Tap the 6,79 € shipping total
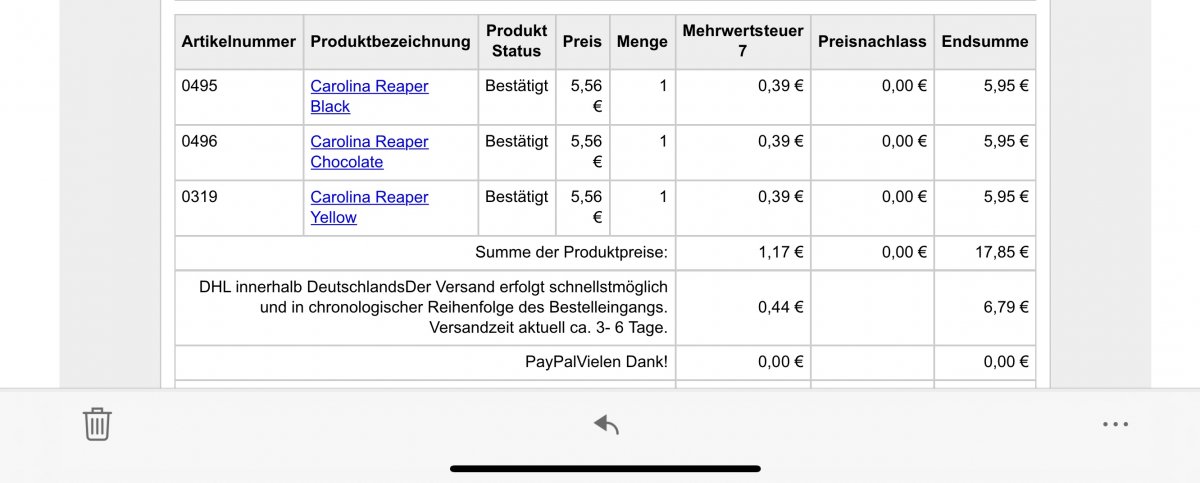This screenshot has width=1200, height=483. 1006,307
